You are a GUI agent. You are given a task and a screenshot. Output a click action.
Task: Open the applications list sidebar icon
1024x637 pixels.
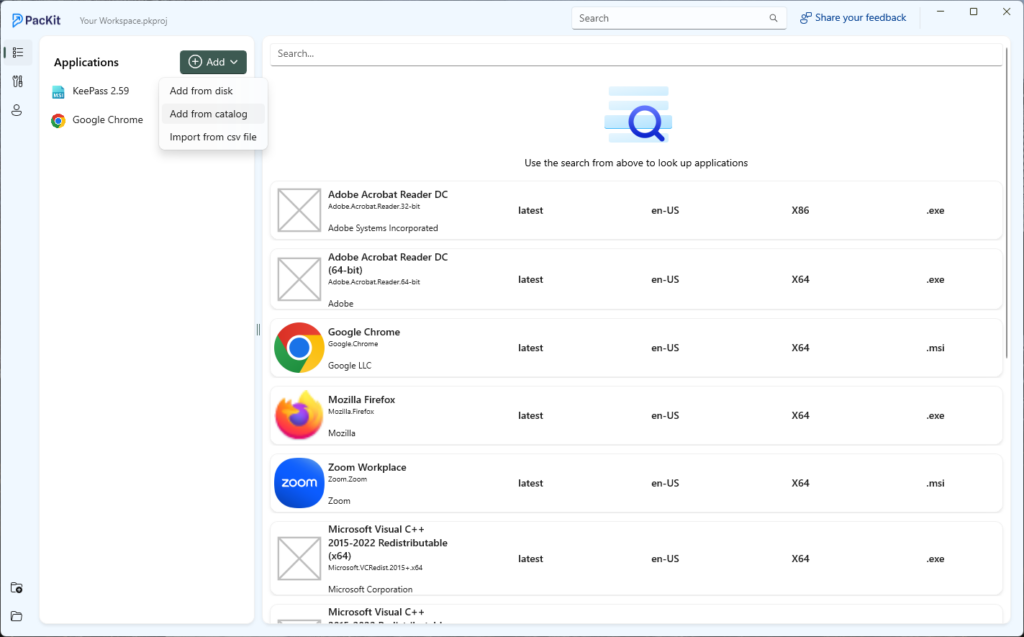[x=17, y=52]
